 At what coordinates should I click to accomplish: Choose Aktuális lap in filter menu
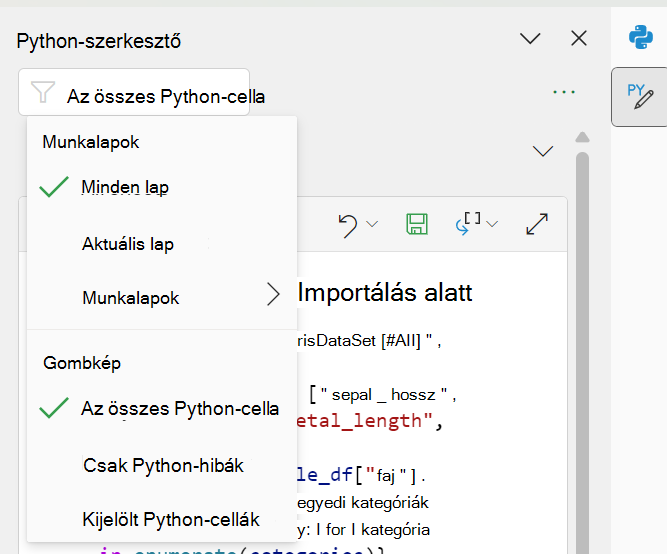coord(162,244)
